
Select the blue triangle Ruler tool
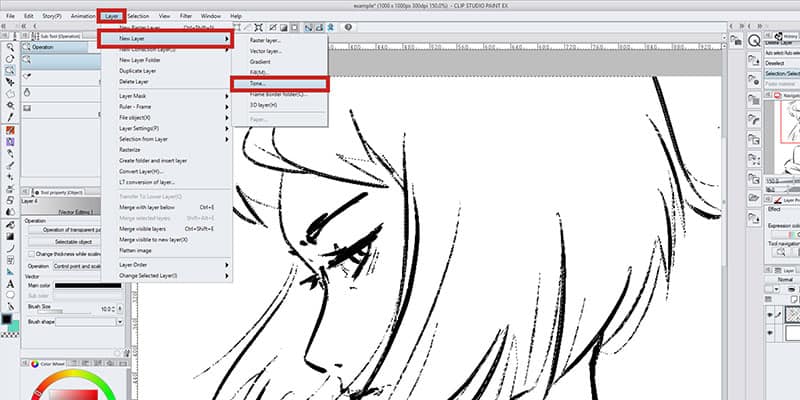pos(10,271)
